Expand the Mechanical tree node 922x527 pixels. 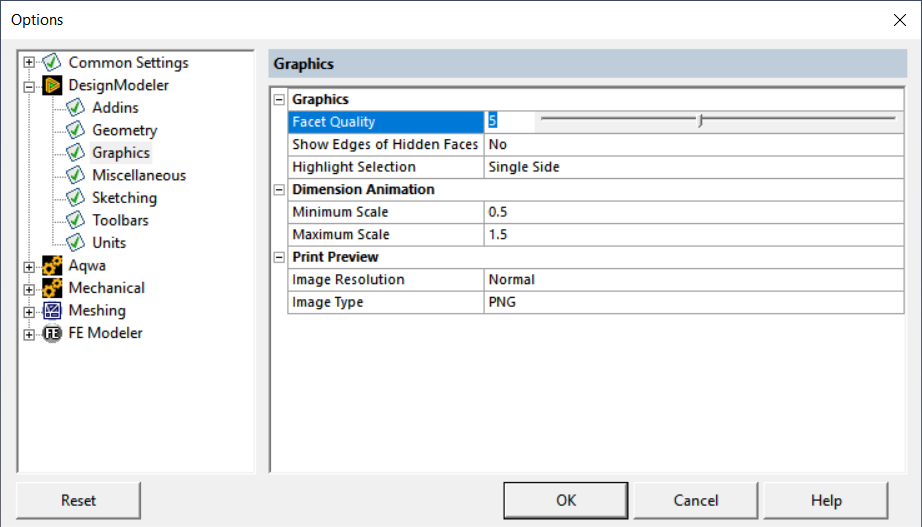click(29, 289)
